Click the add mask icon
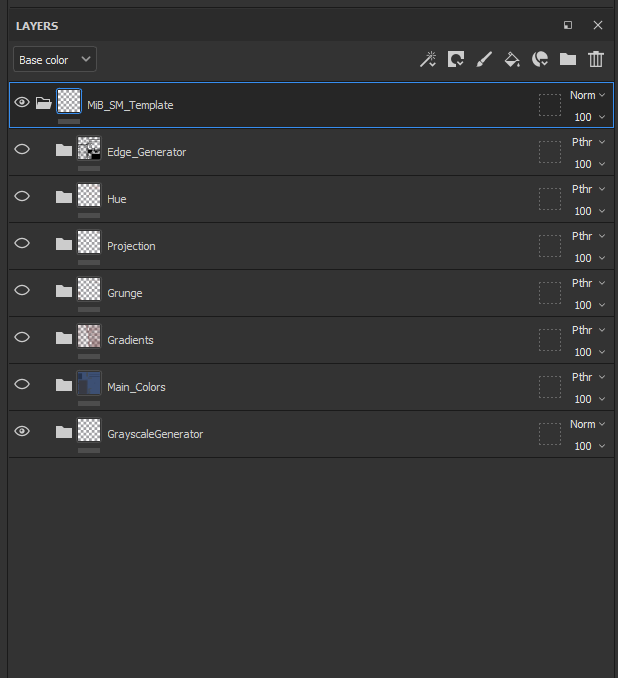 [455, 60]
